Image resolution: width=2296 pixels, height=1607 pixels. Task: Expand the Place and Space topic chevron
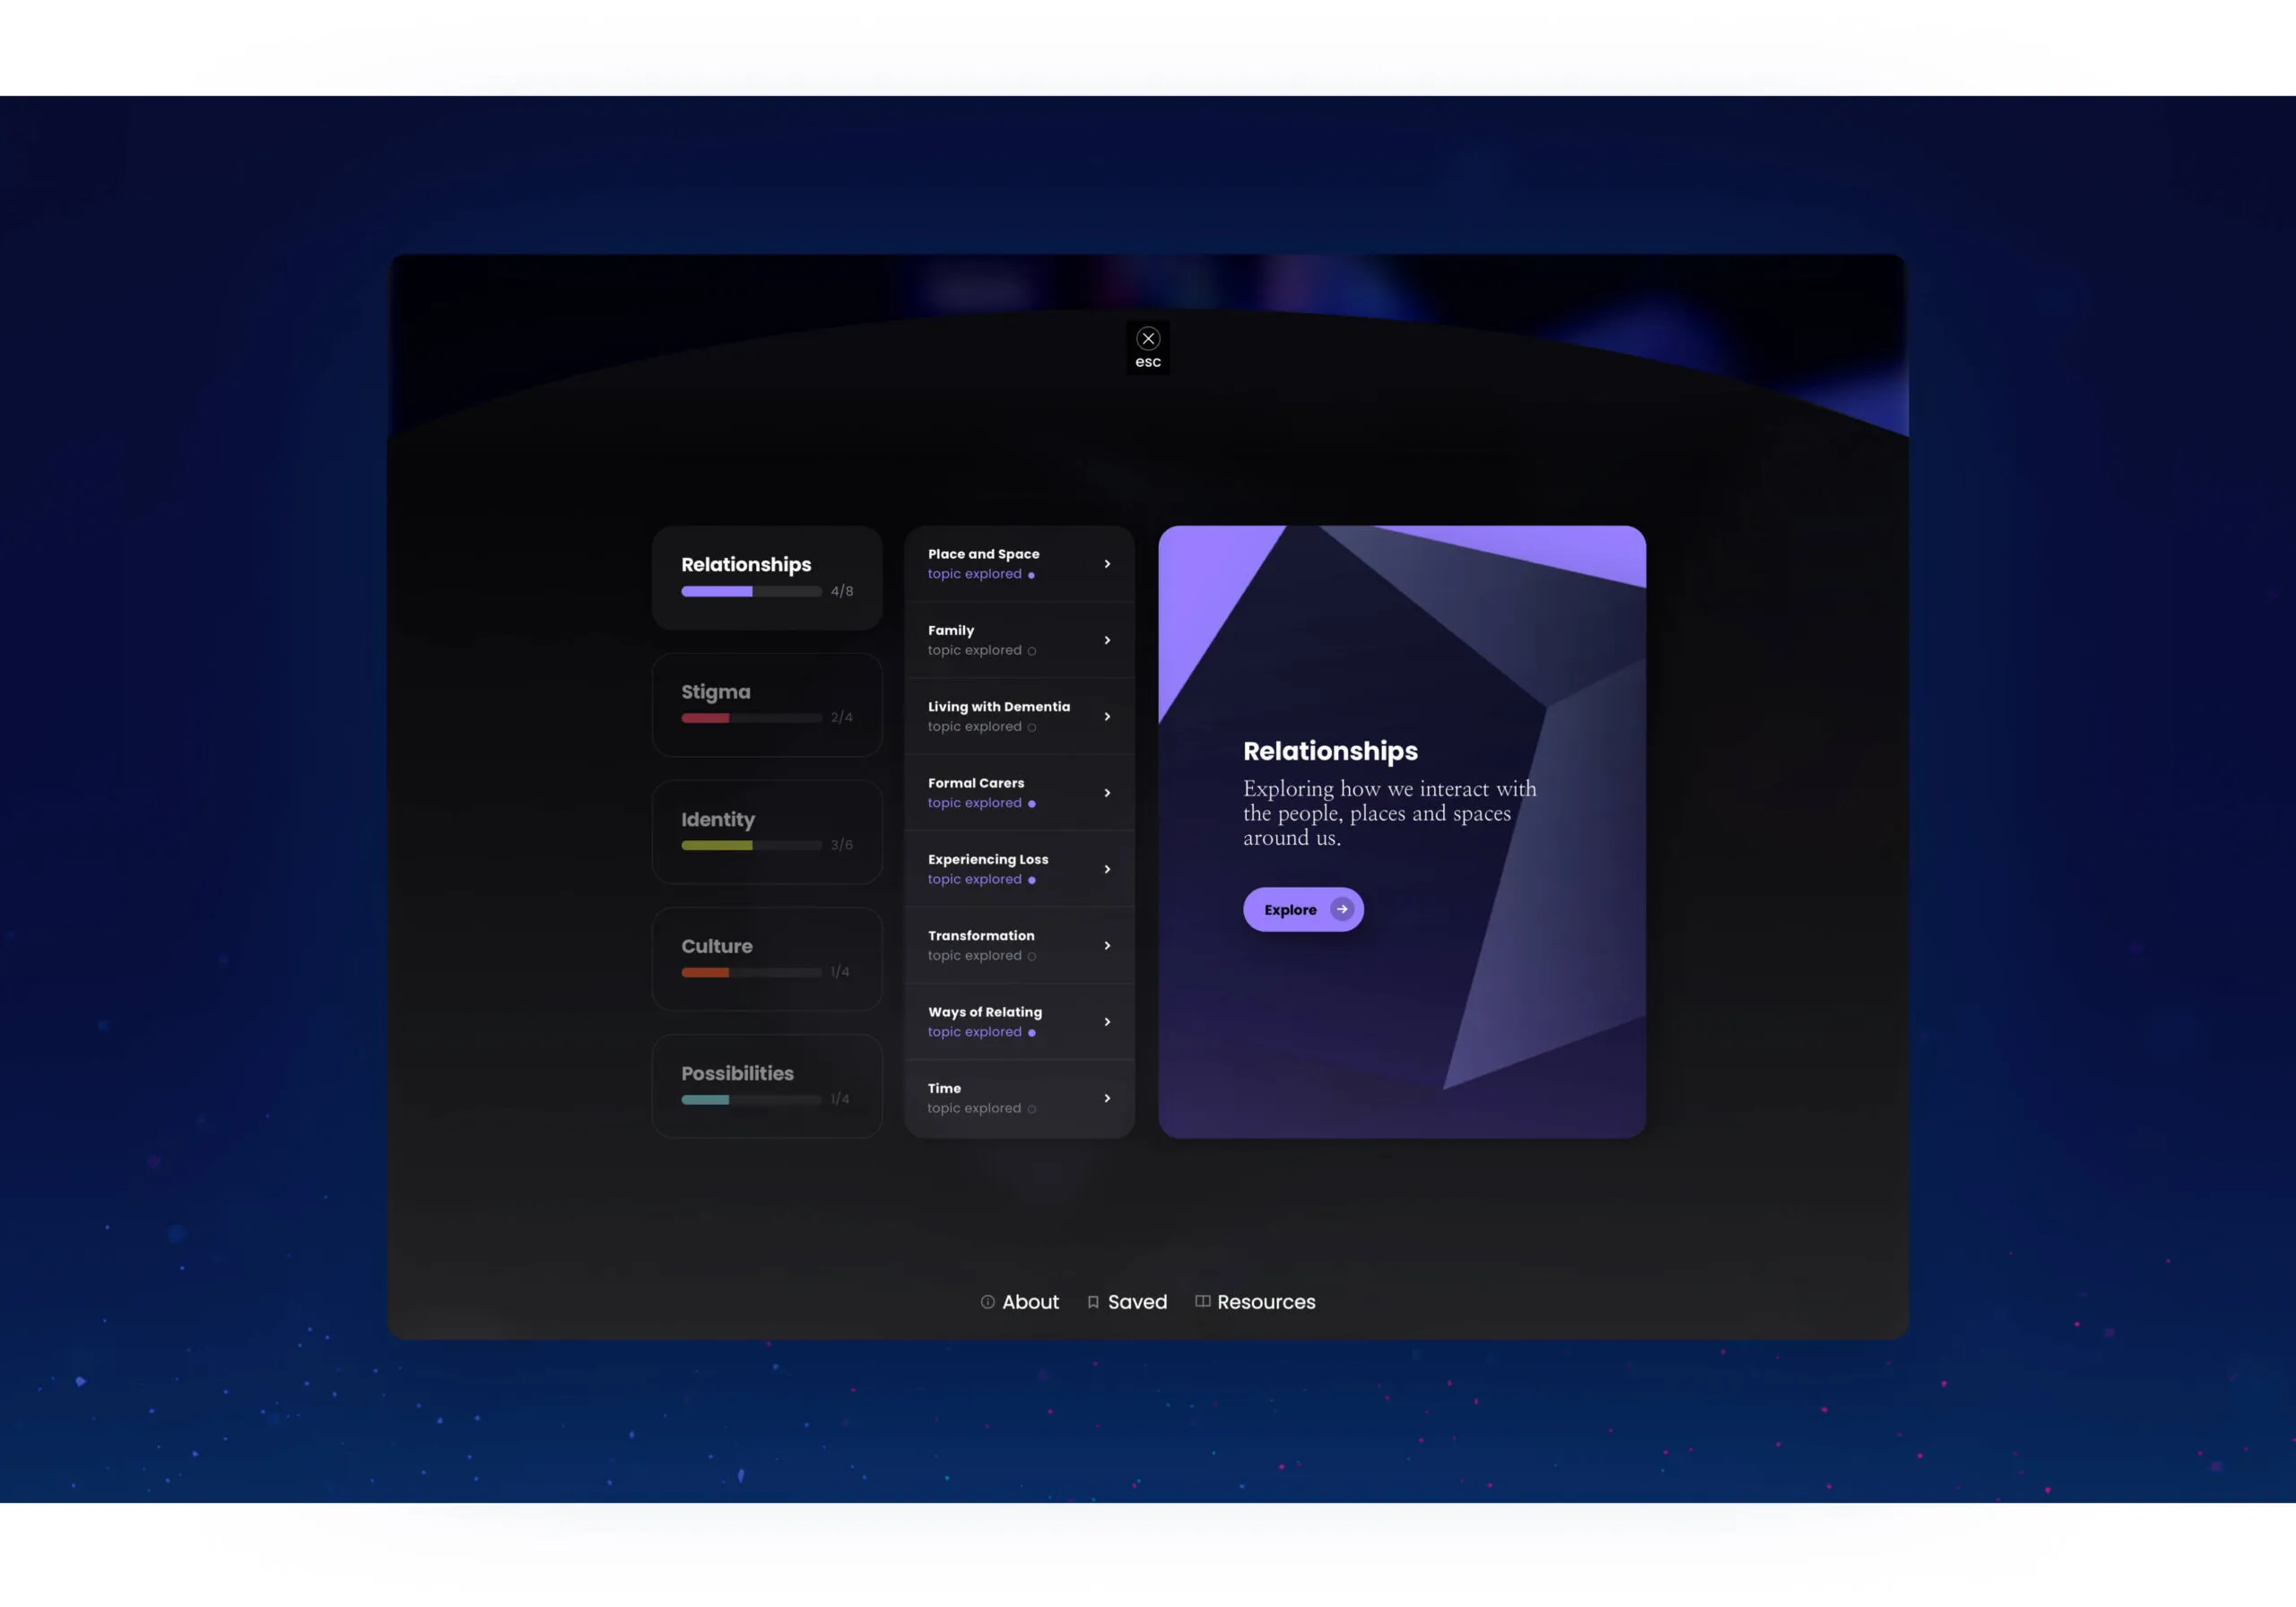coord(1108,563)
